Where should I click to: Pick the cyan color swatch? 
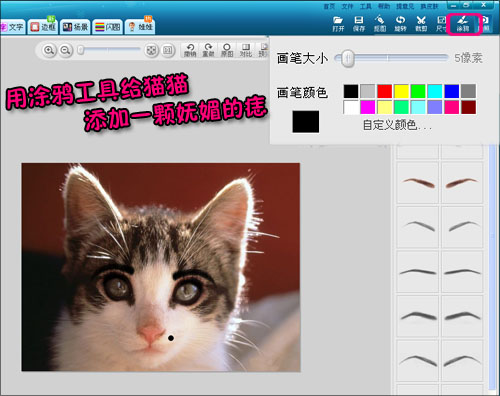point(435,91)
